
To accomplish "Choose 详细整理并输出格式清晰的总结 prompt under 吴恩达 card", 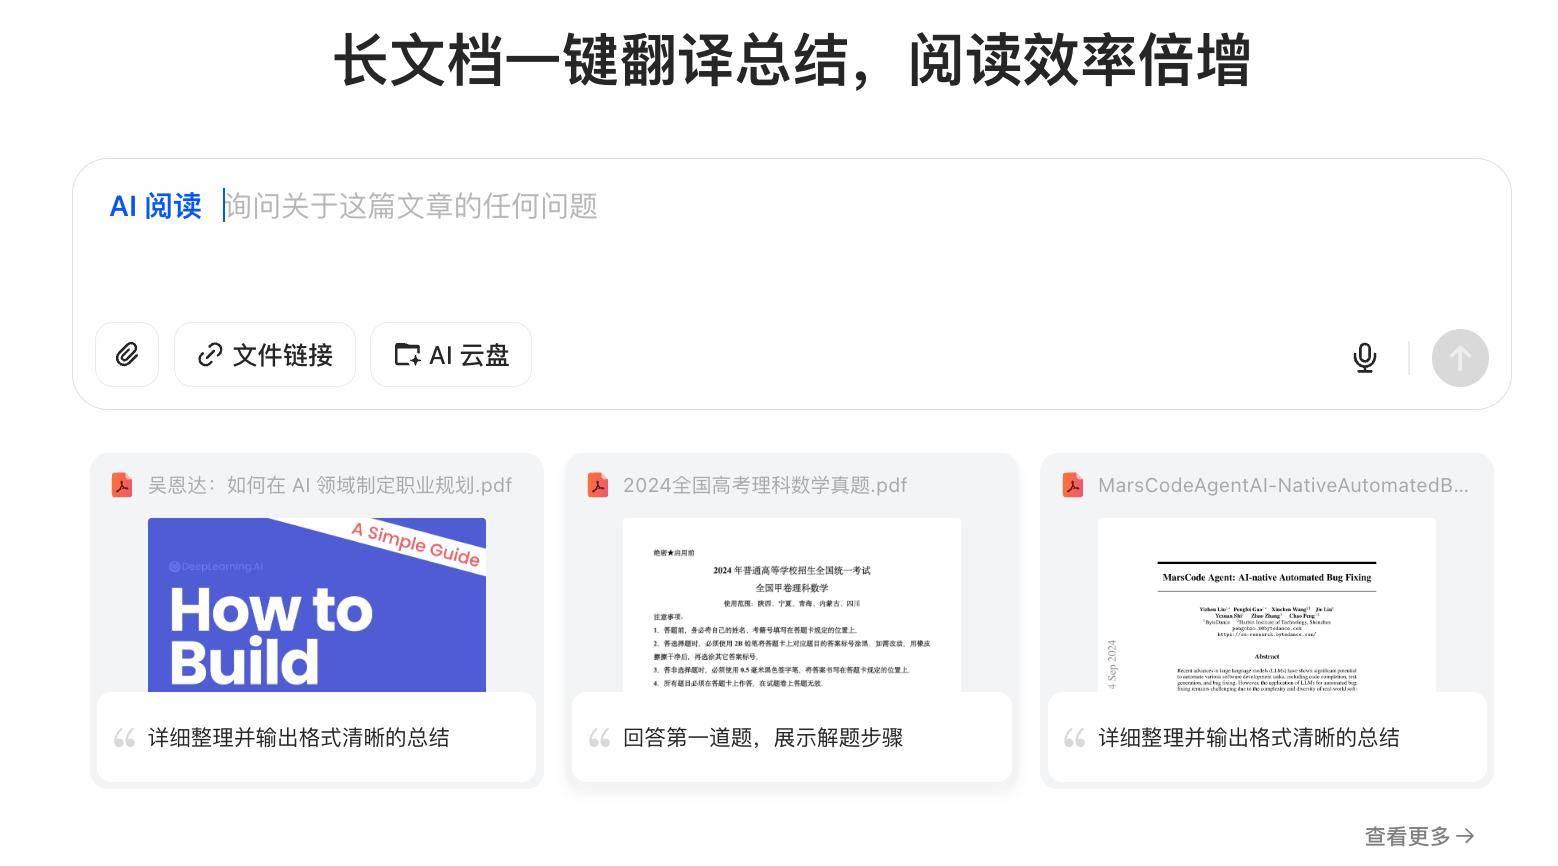I will pyautogui.click(x=317, y=738).
